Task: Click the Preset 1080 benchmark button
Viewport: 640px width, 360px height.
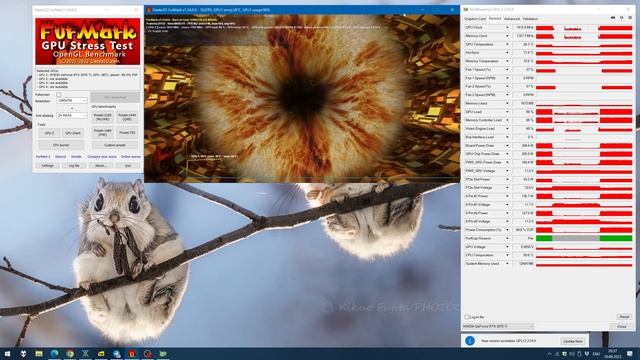Action: point(102,133)
